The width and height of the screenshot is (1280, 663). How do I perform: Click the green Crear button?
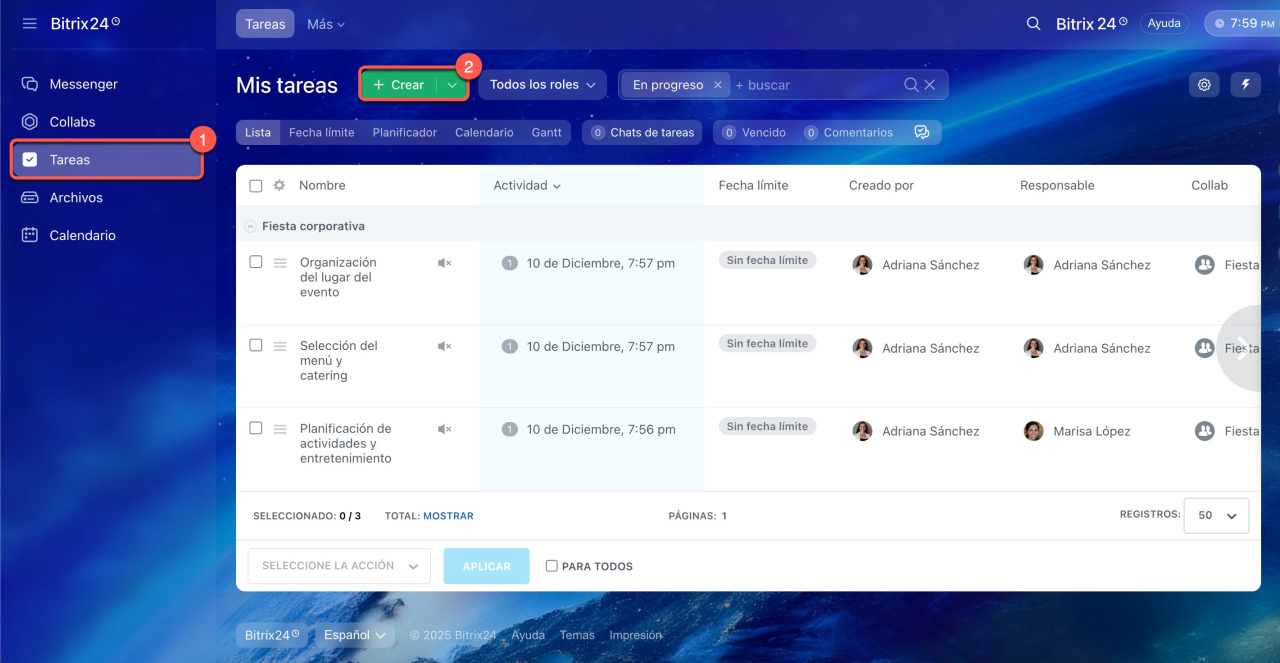click(x=399, y=85)
